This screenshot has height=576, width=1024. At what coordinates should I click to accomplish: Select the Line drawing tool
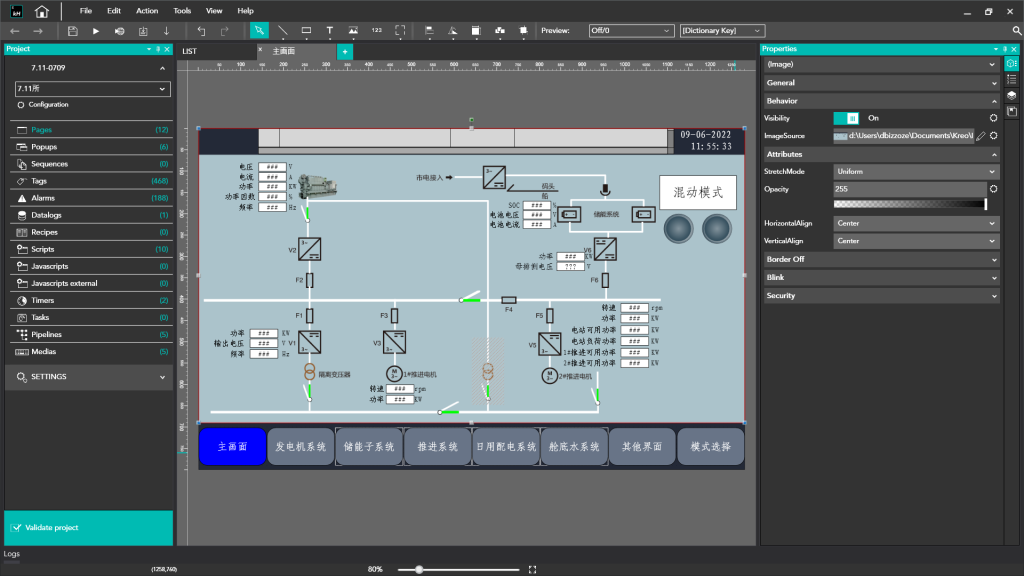(283, 30)
